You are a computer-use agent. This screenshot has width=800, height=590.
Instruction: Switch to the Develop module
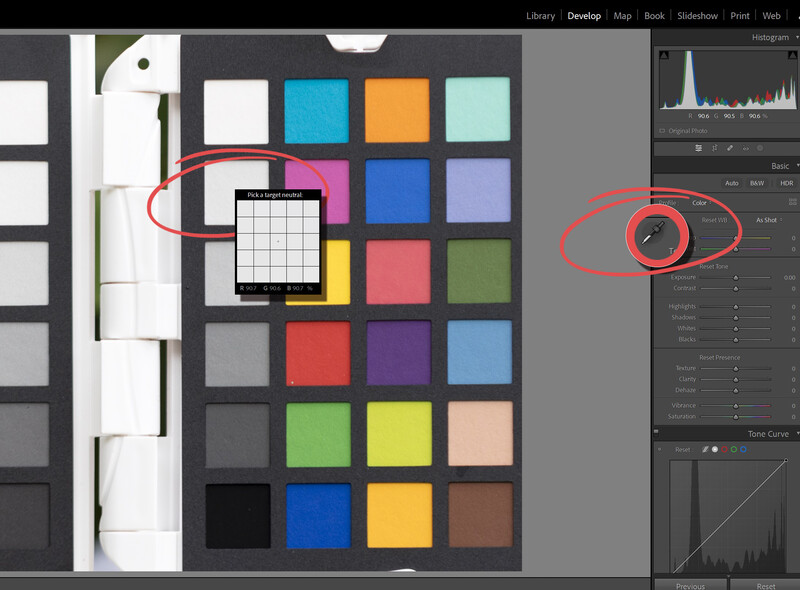point(584,16)
